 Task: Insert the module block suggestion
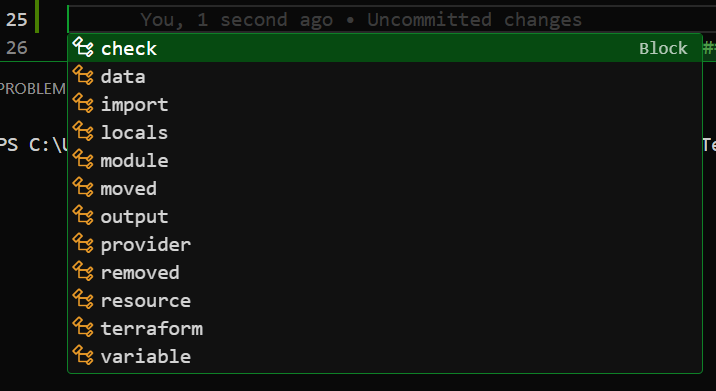384,160
